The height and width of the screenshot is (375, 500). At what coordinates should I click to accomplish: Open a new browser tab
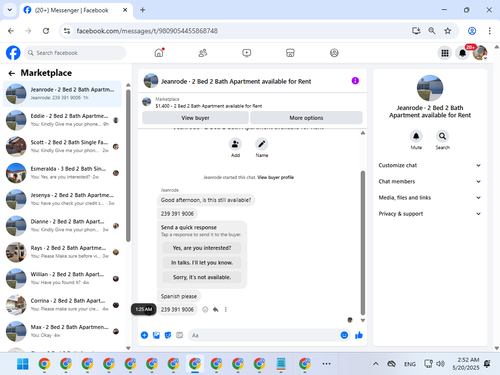pyautogui.click(x=143, y=10)
